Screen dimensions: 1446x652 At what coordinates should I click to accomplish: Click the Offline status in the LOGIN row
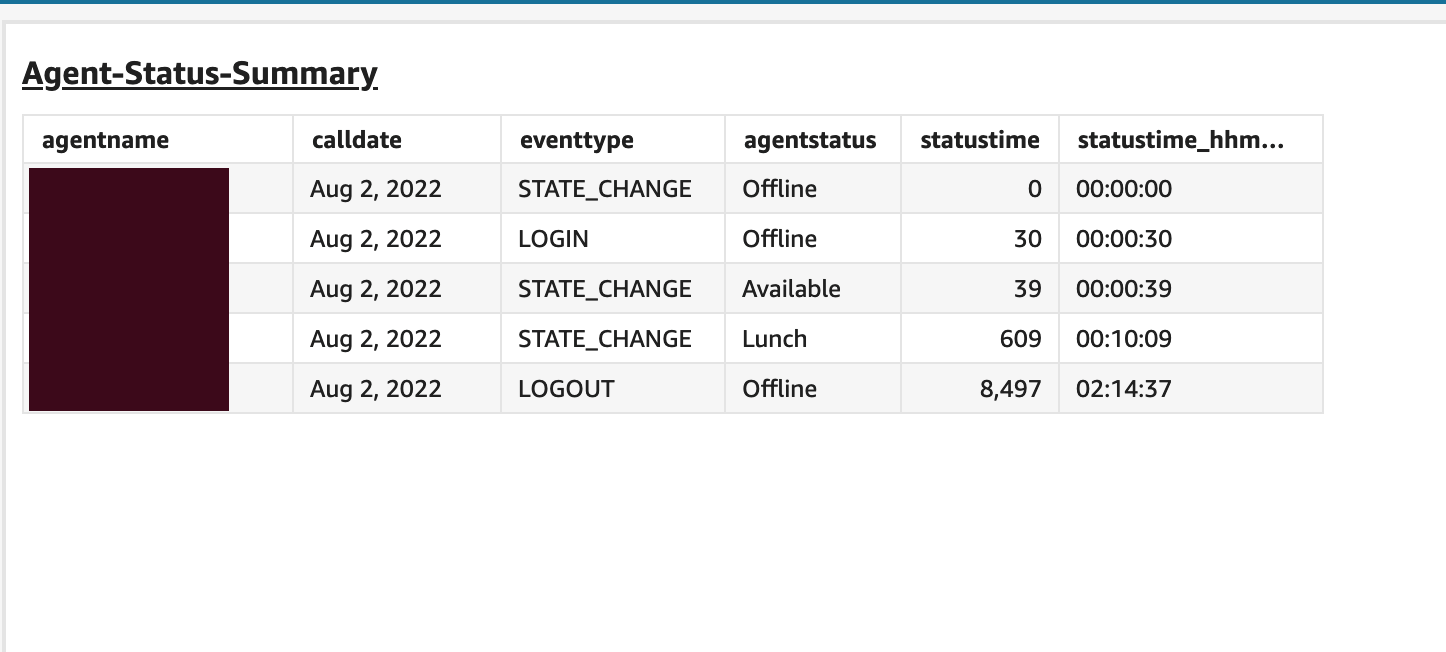coord(777,238)
